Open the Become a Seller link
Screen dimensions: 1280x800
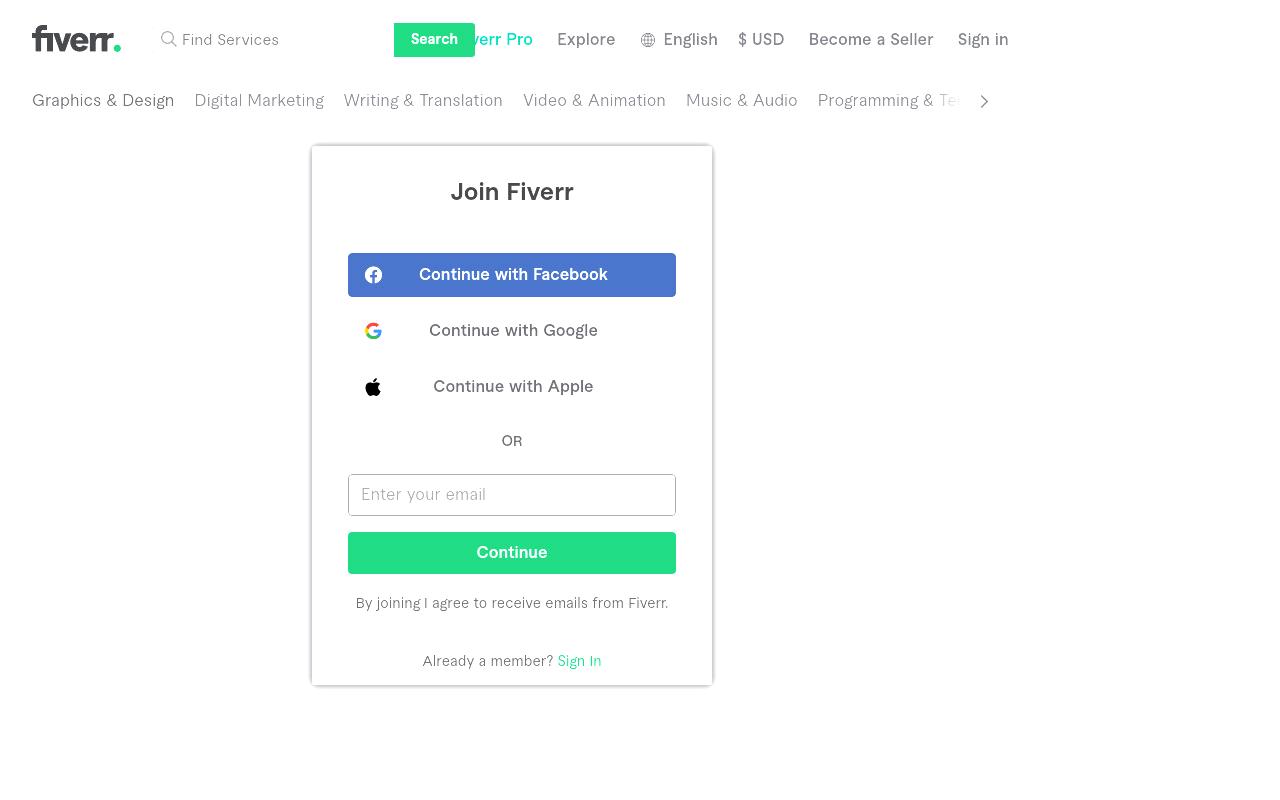871,40
